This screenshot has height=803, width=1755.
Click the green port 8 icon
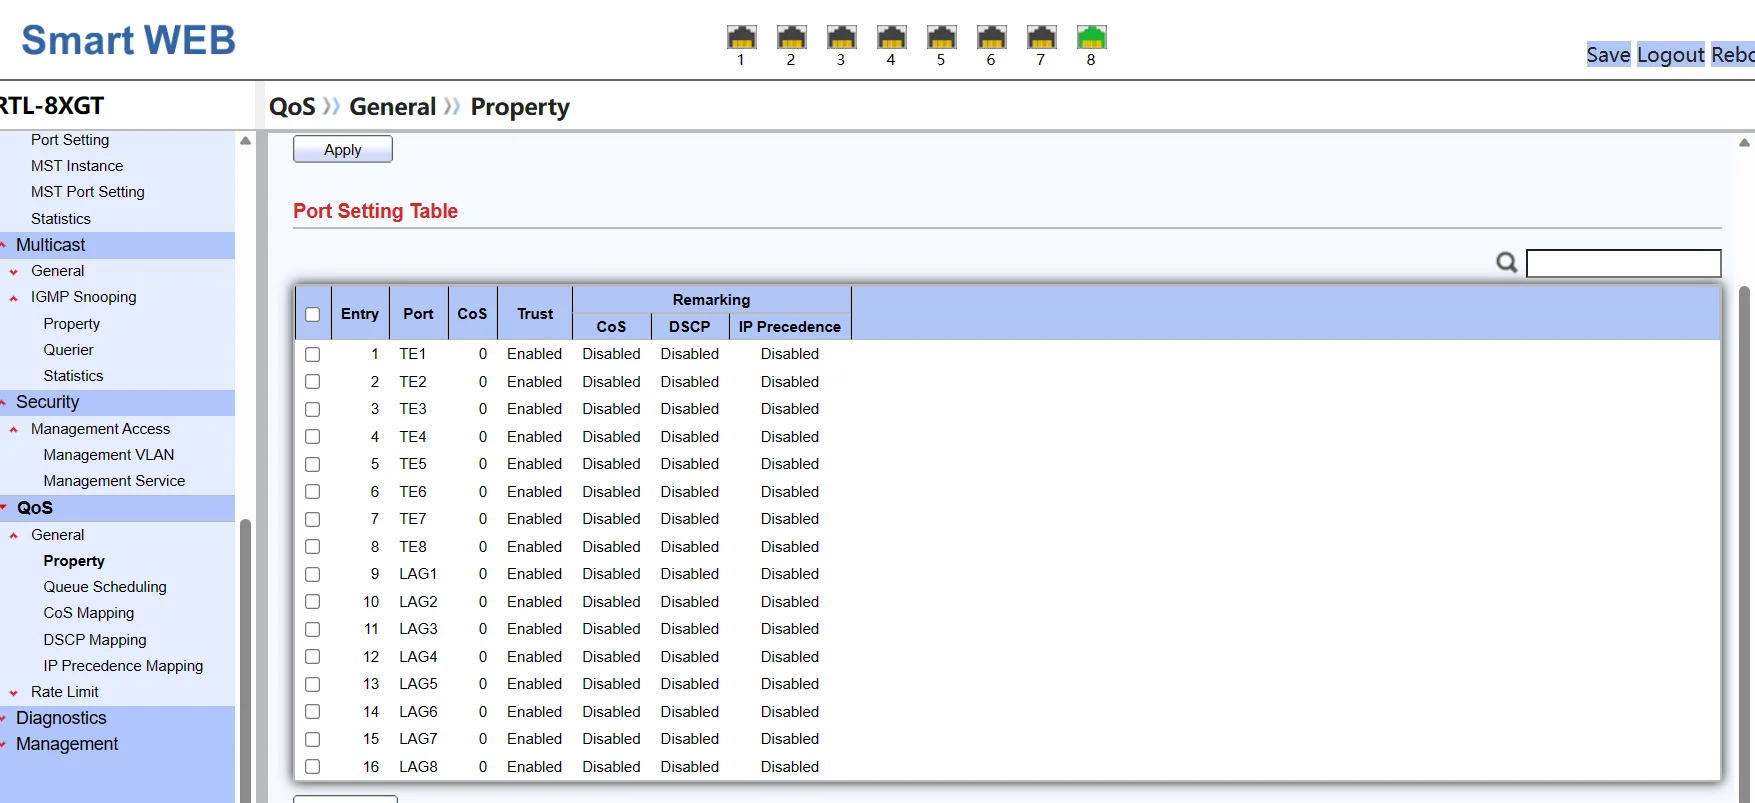coord(1091,38)
